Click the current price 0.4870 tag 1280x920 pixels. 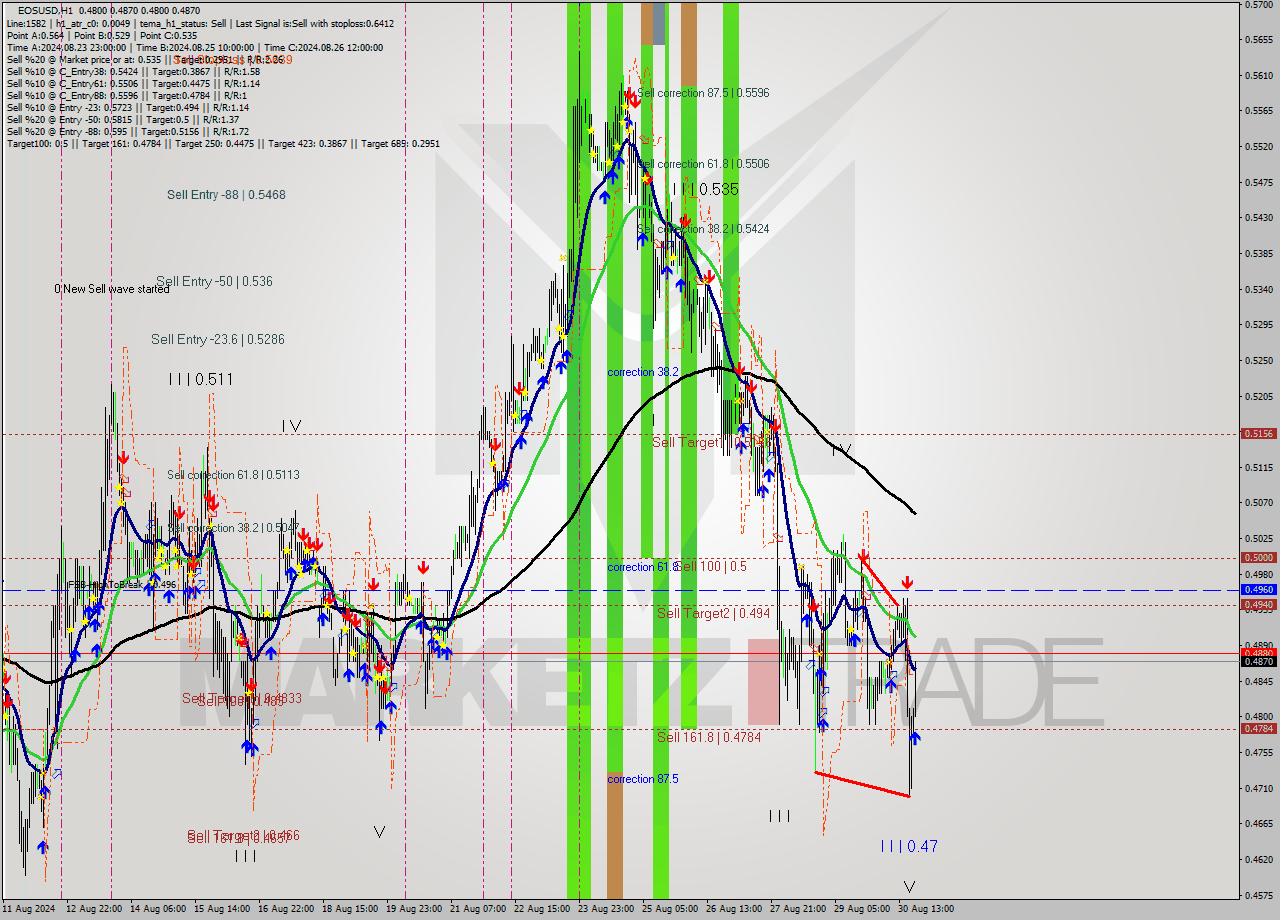click(1258, 662)
